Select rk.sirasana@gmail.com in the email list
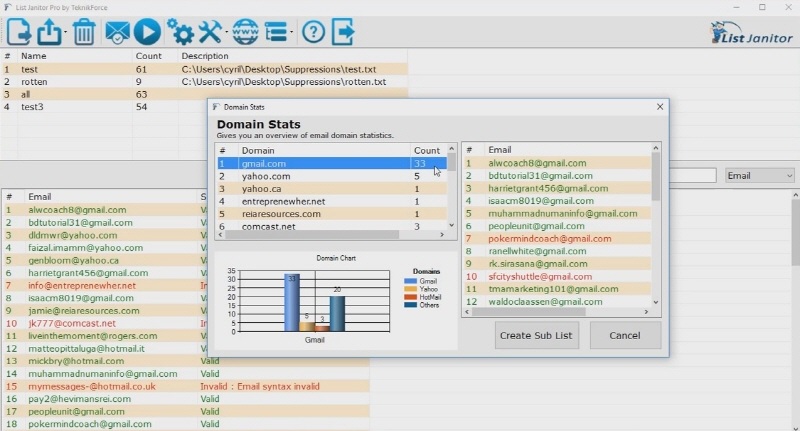Screen dimensions: 800x431 tap(537, 264)
